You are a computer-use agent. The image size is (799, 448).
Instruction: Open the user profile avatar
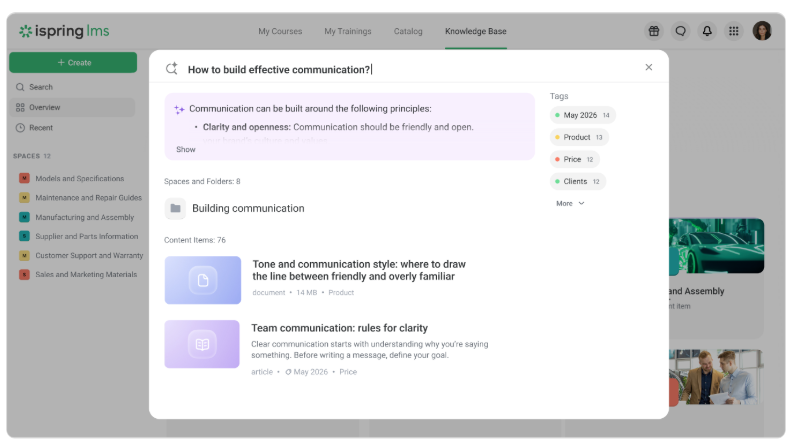tap(762, 31)
